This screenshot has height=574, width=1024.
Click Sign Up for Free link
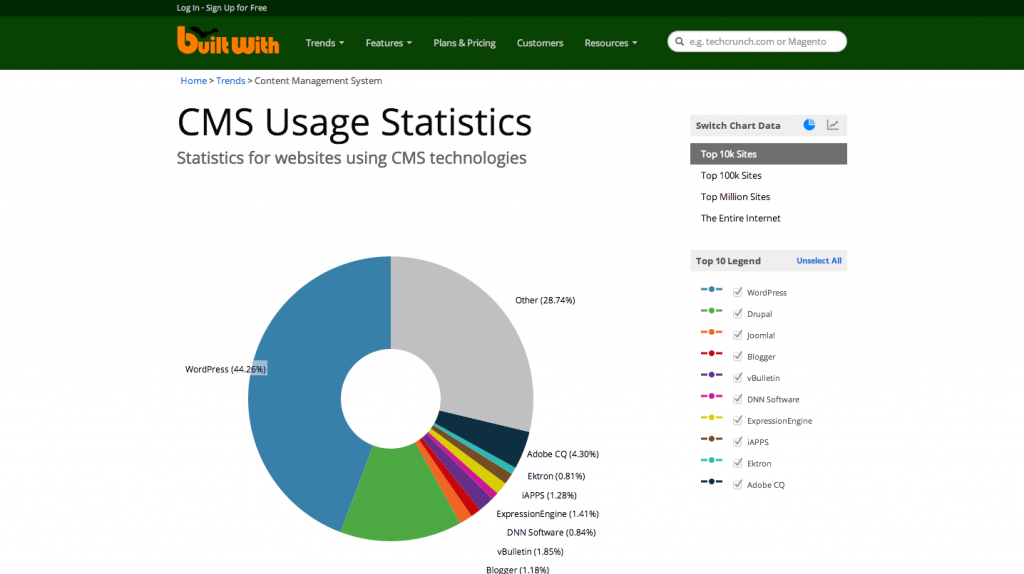tap(236, 8)
